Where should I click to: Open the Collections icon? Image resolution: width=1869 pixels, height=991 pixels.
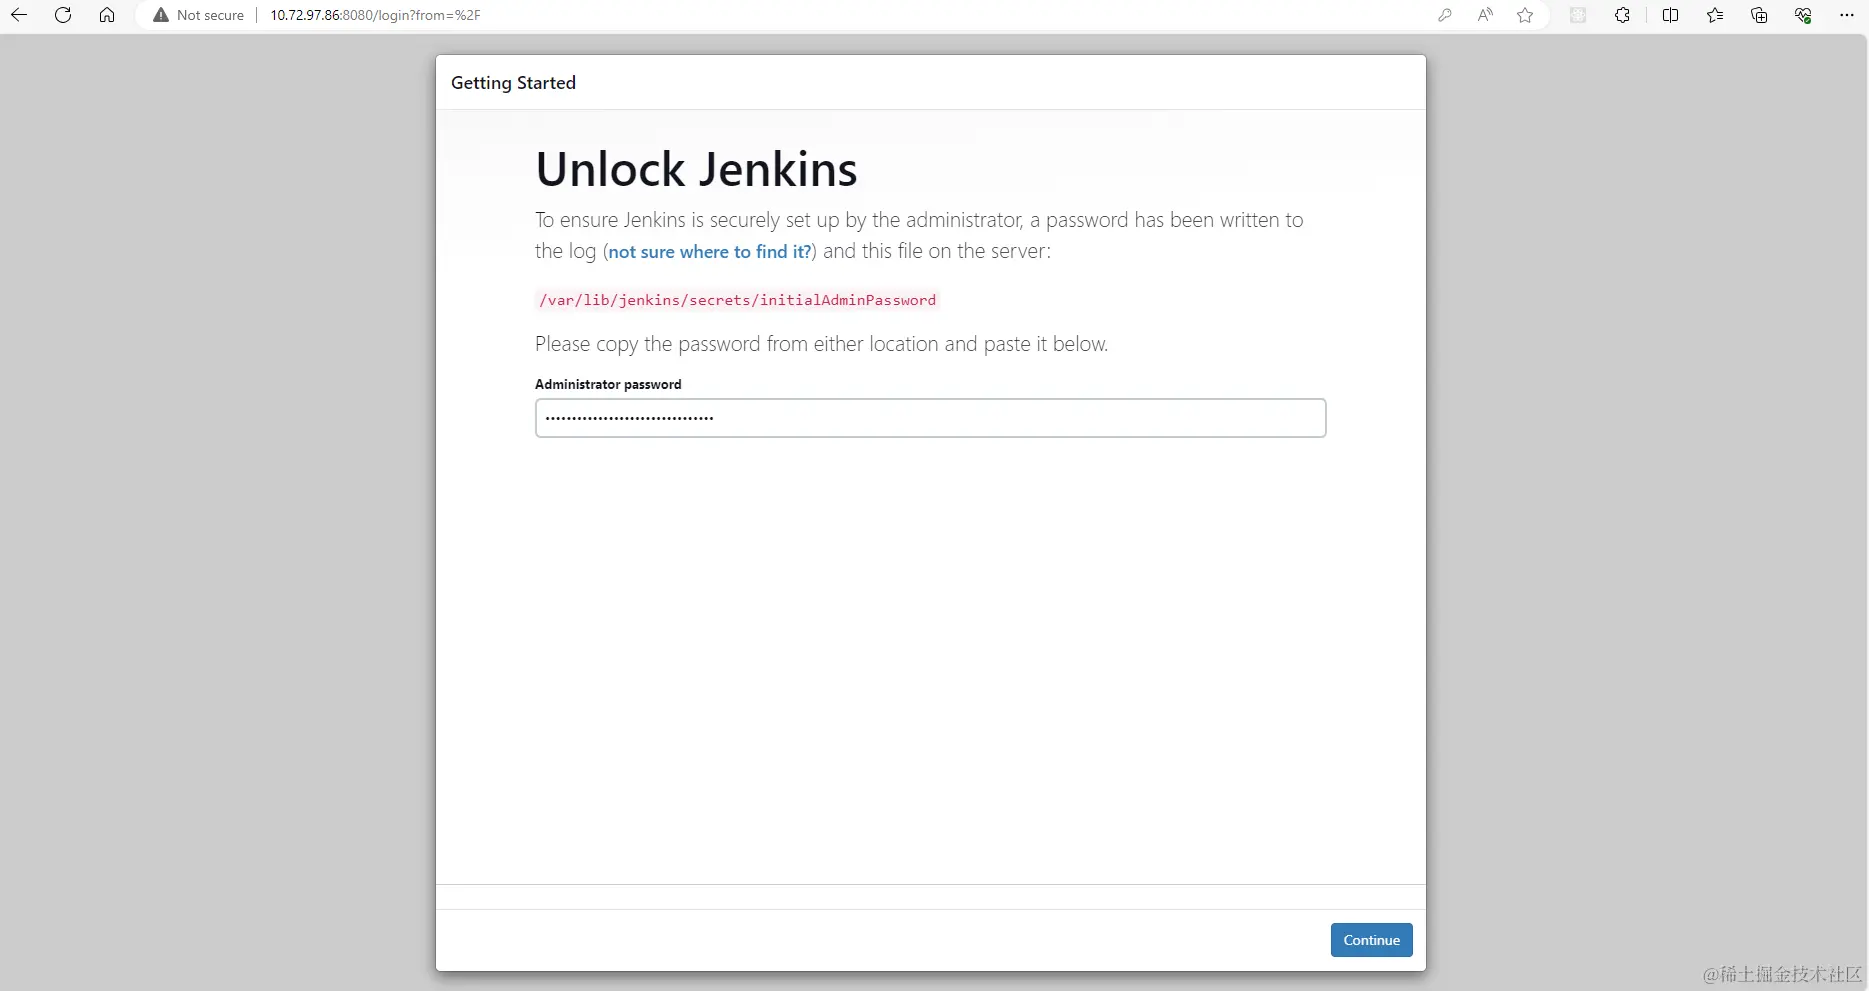(1759, 15)
